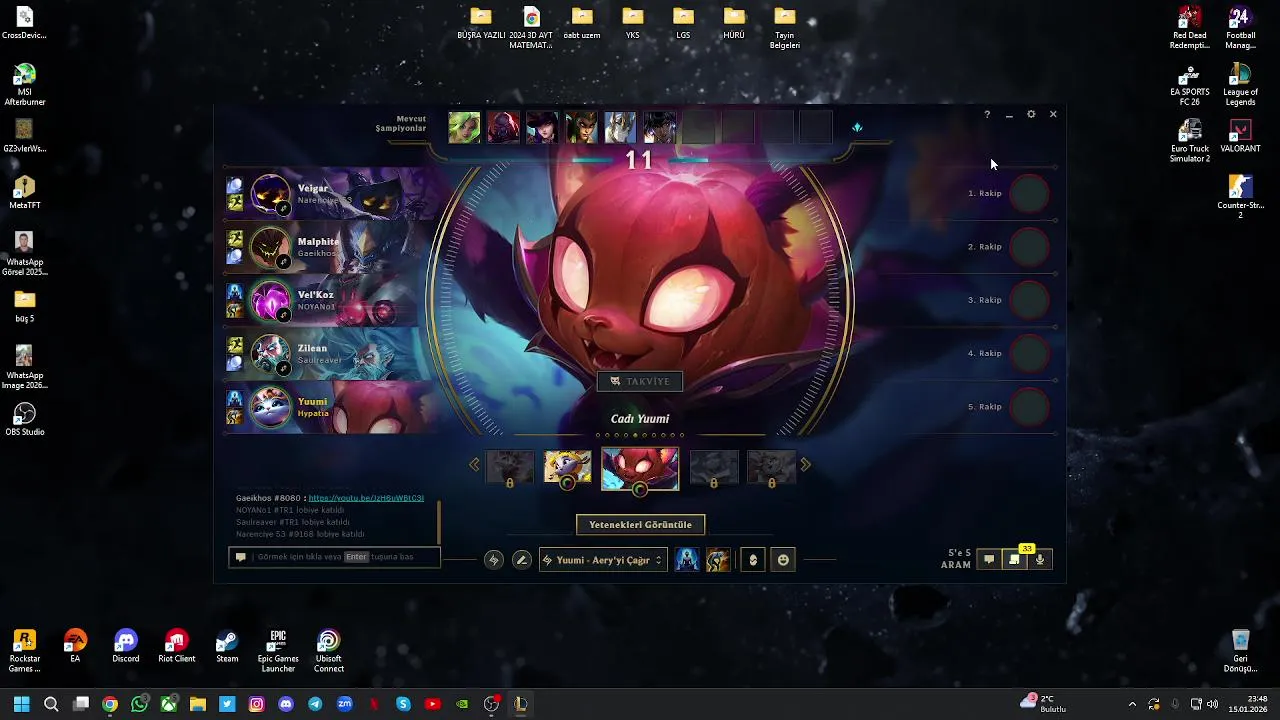Screen dimensions: 1280x720
Task: Pick the last locked skin thumbnail
Action: 771,467
